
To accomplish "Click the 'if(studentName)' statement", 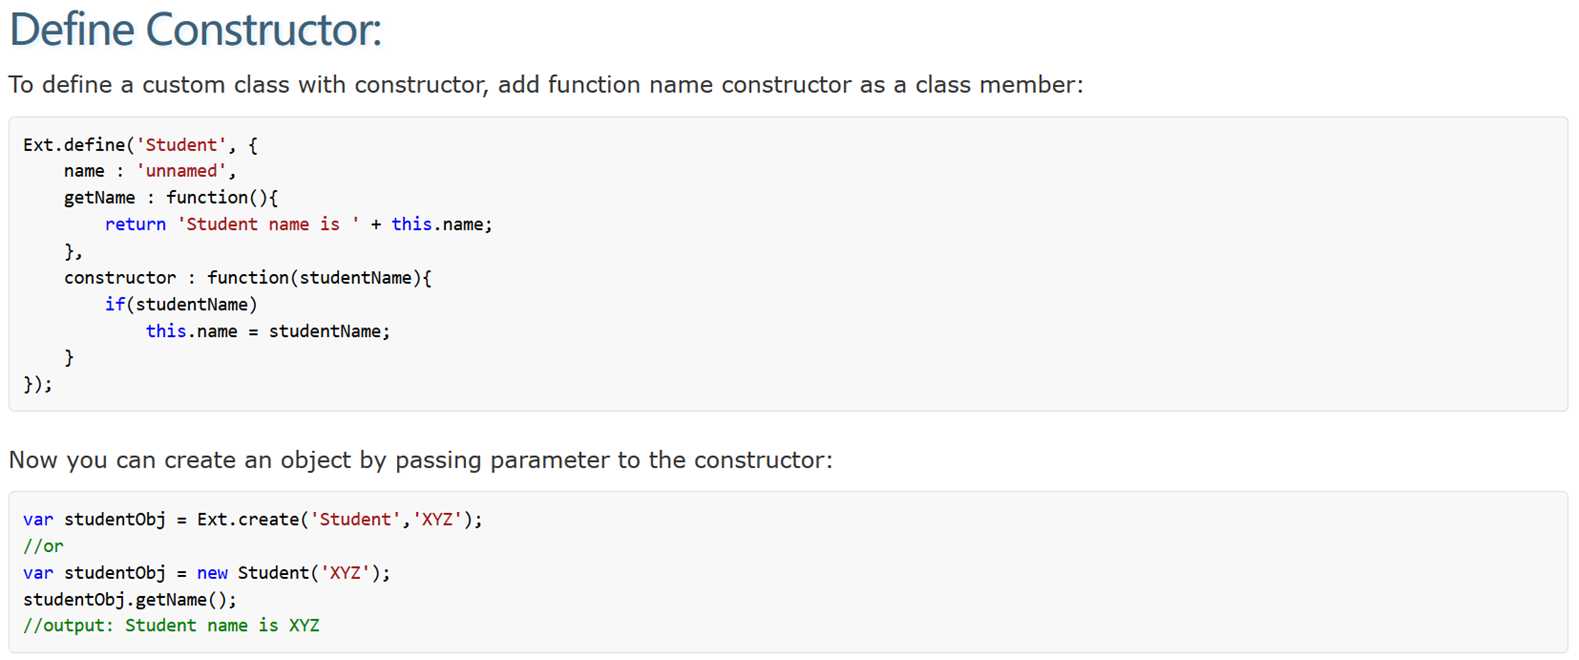I will click(x=181, y=305).
